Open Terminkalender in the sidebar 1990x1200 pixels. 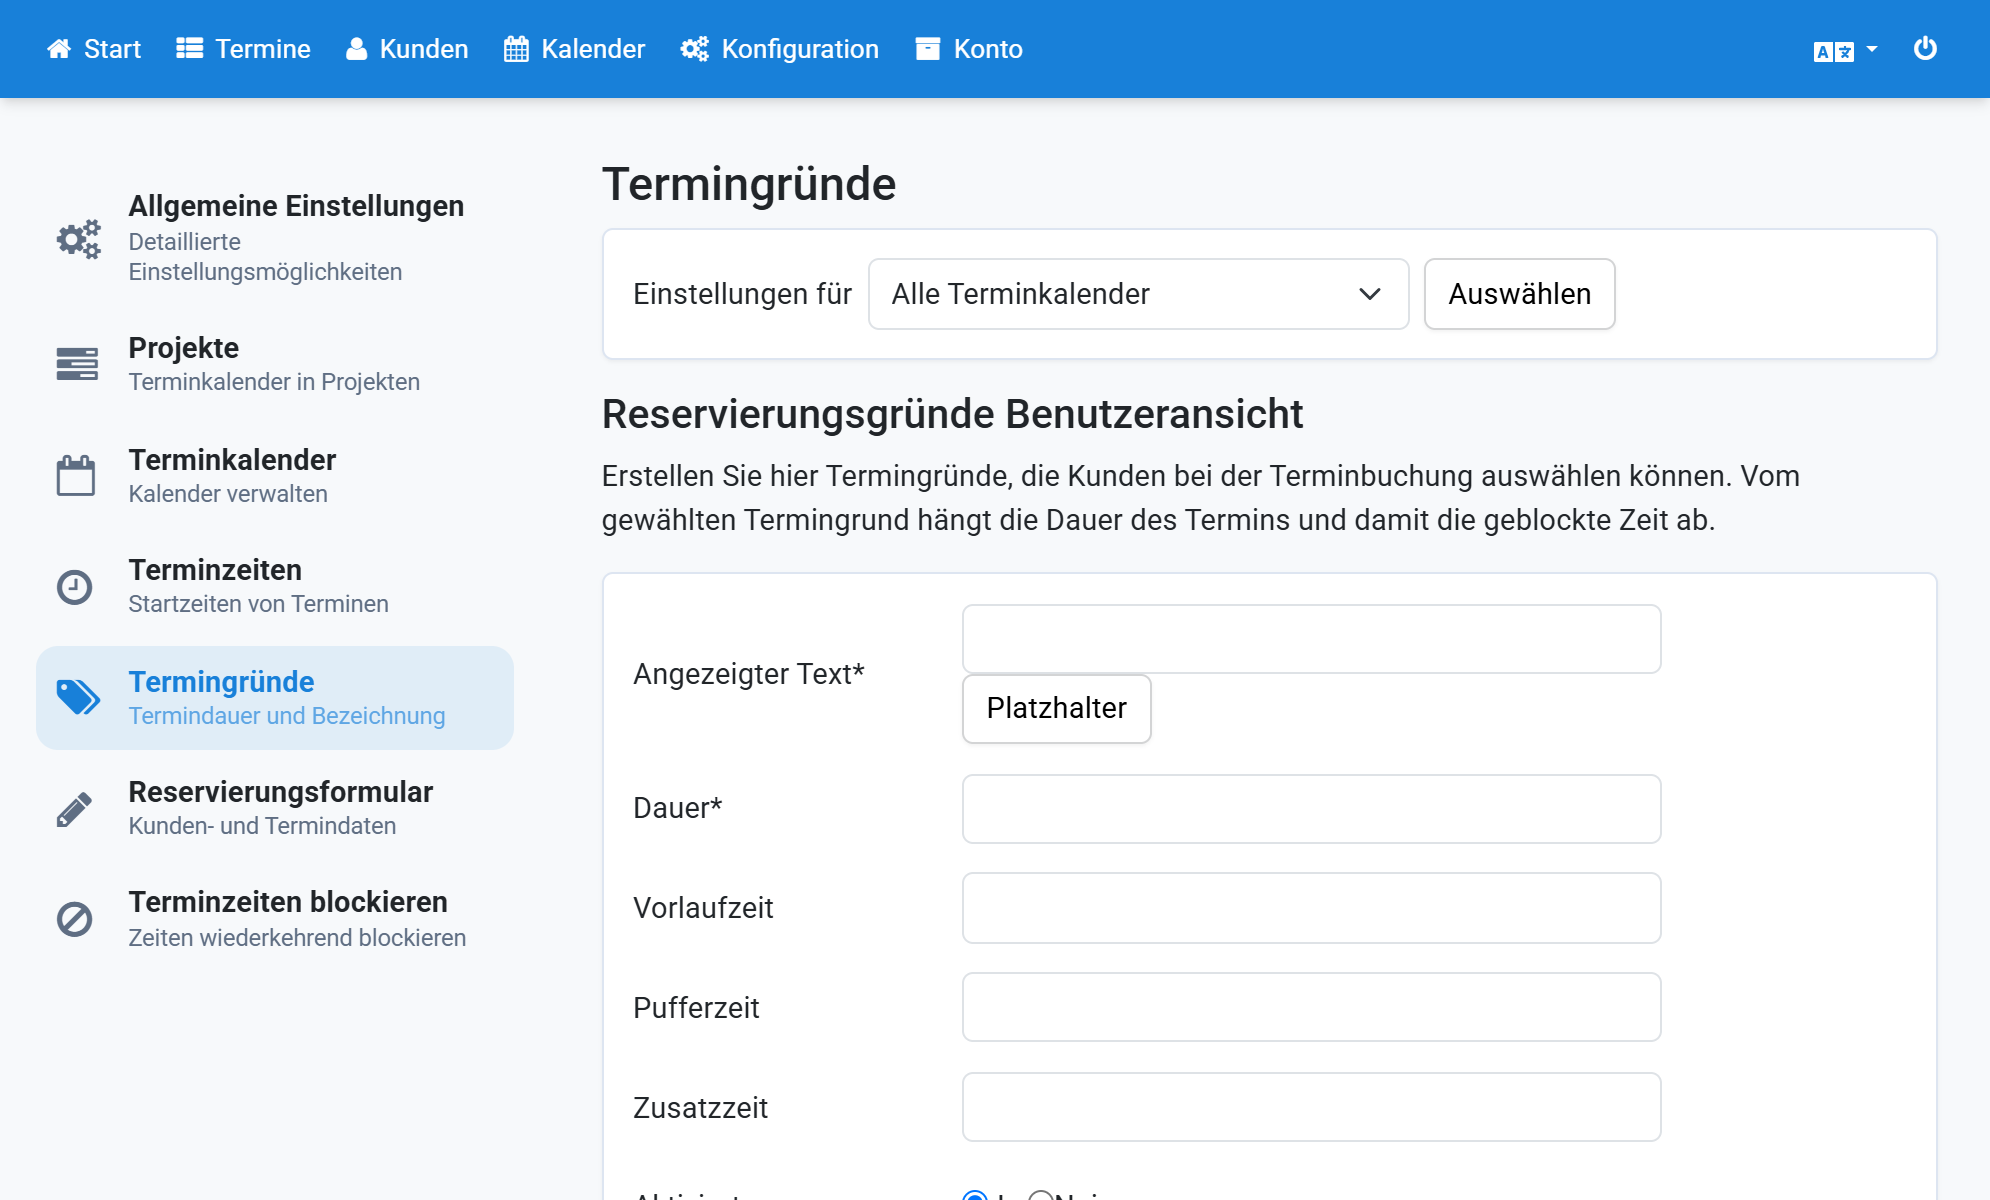(x=275, y=476)
